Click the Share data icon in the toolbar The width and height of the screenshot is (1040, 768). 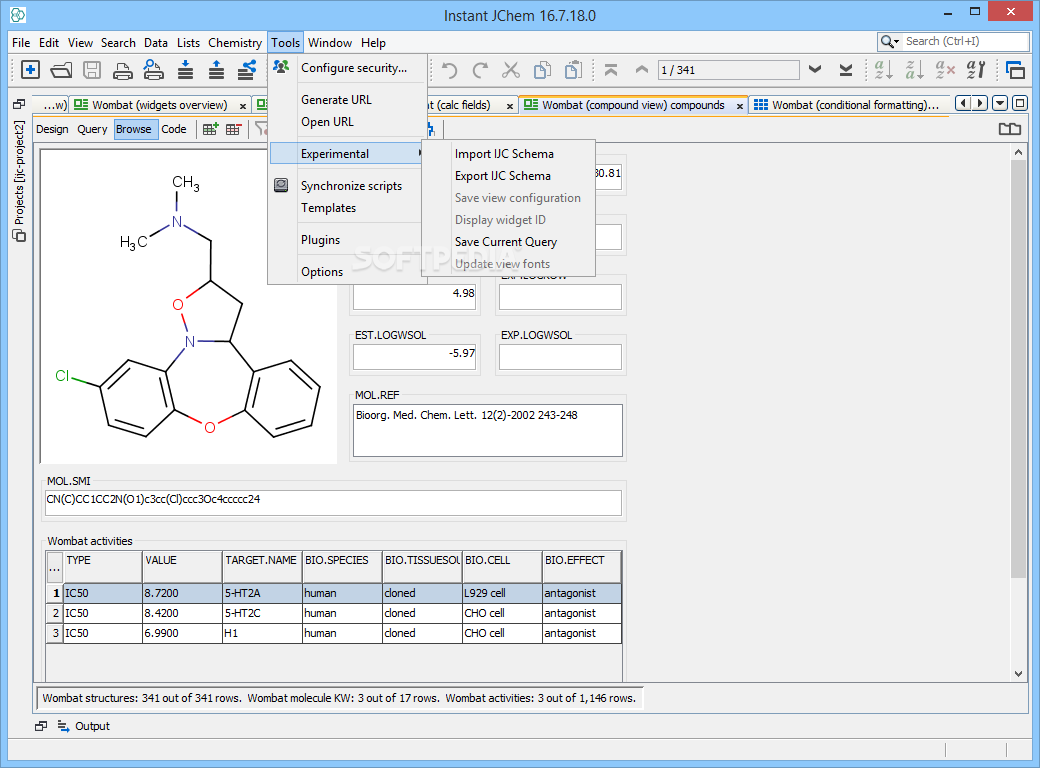(247, 70)
